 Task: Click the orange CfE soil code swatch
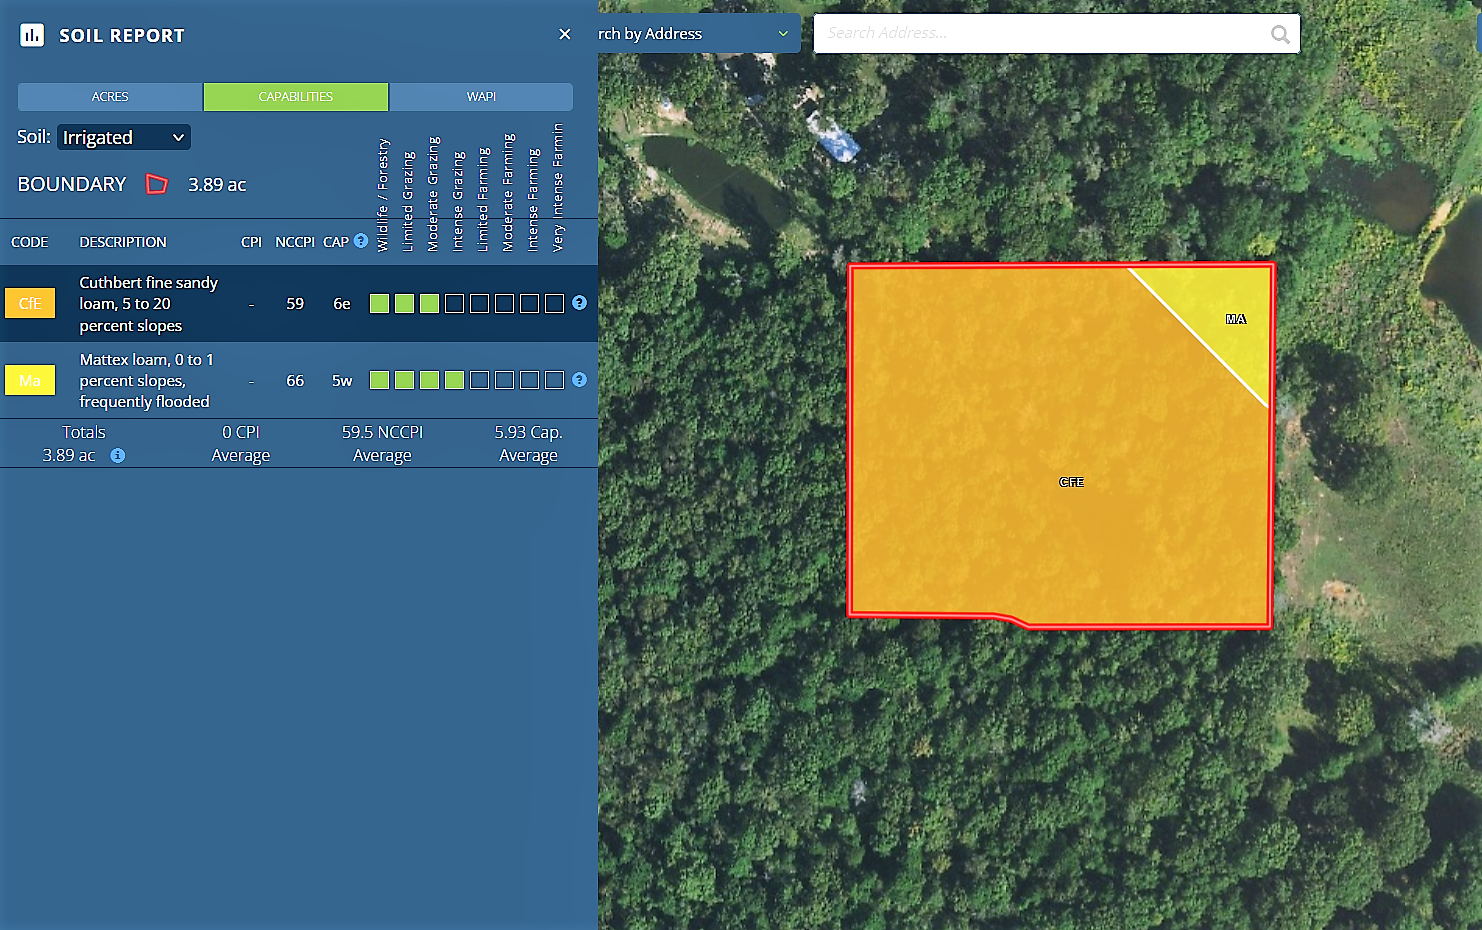pyautogui.click(x=30, y=303)
